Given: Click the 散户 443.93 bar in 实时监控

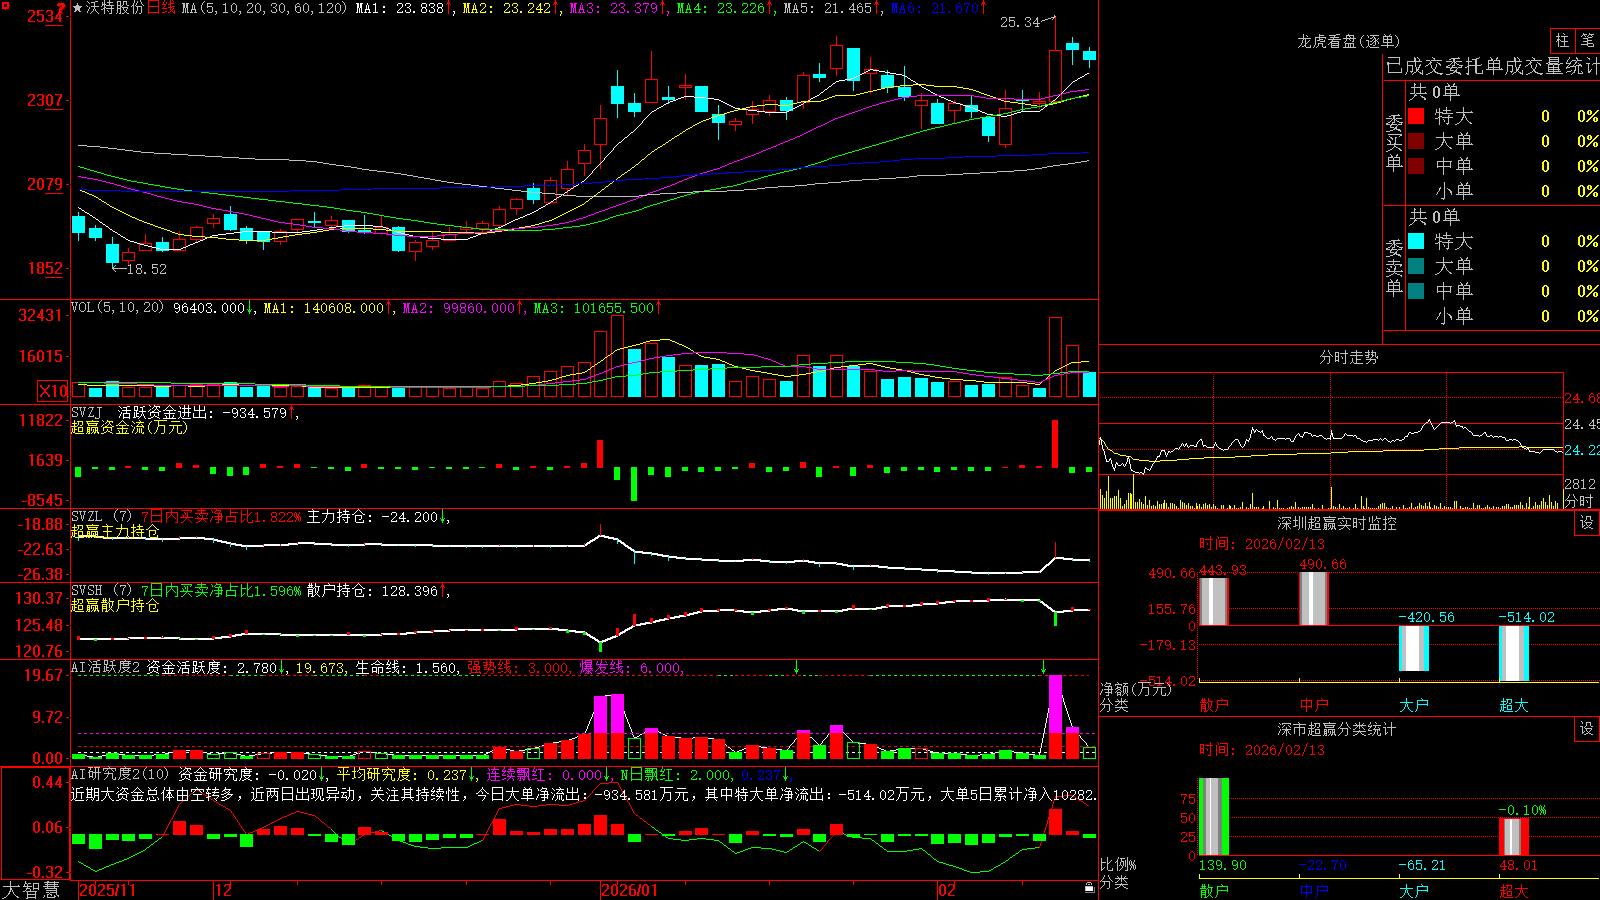Looking at the screenshot, I should (1214, 601).
